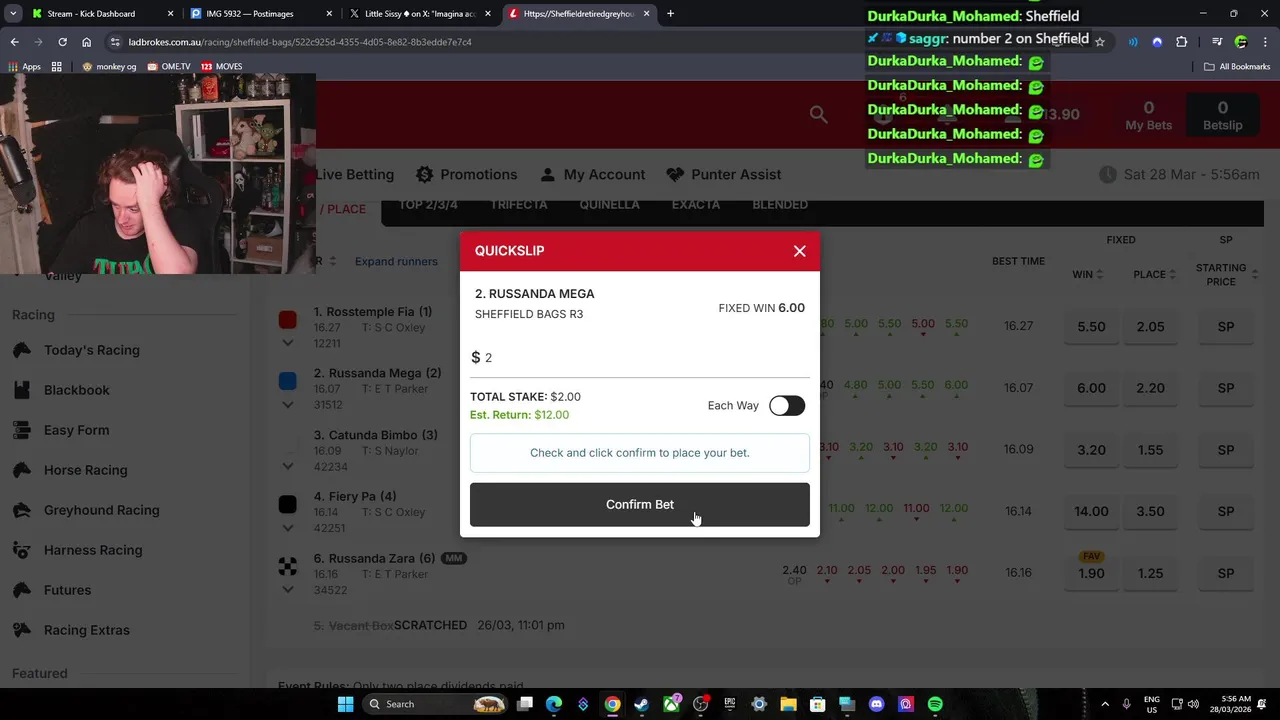The image size is (1280, 720).
Task: Click the red rug for Rosstemple Fia
Action: (x=288, y=320)
